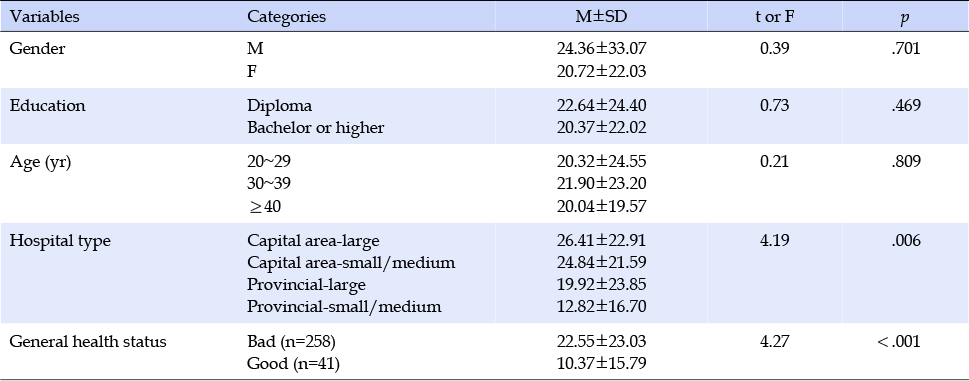The height and width of the screenshot is (381, 969).
Task: Click the Age (yr) row label
Action: click(x=40, y=162)
